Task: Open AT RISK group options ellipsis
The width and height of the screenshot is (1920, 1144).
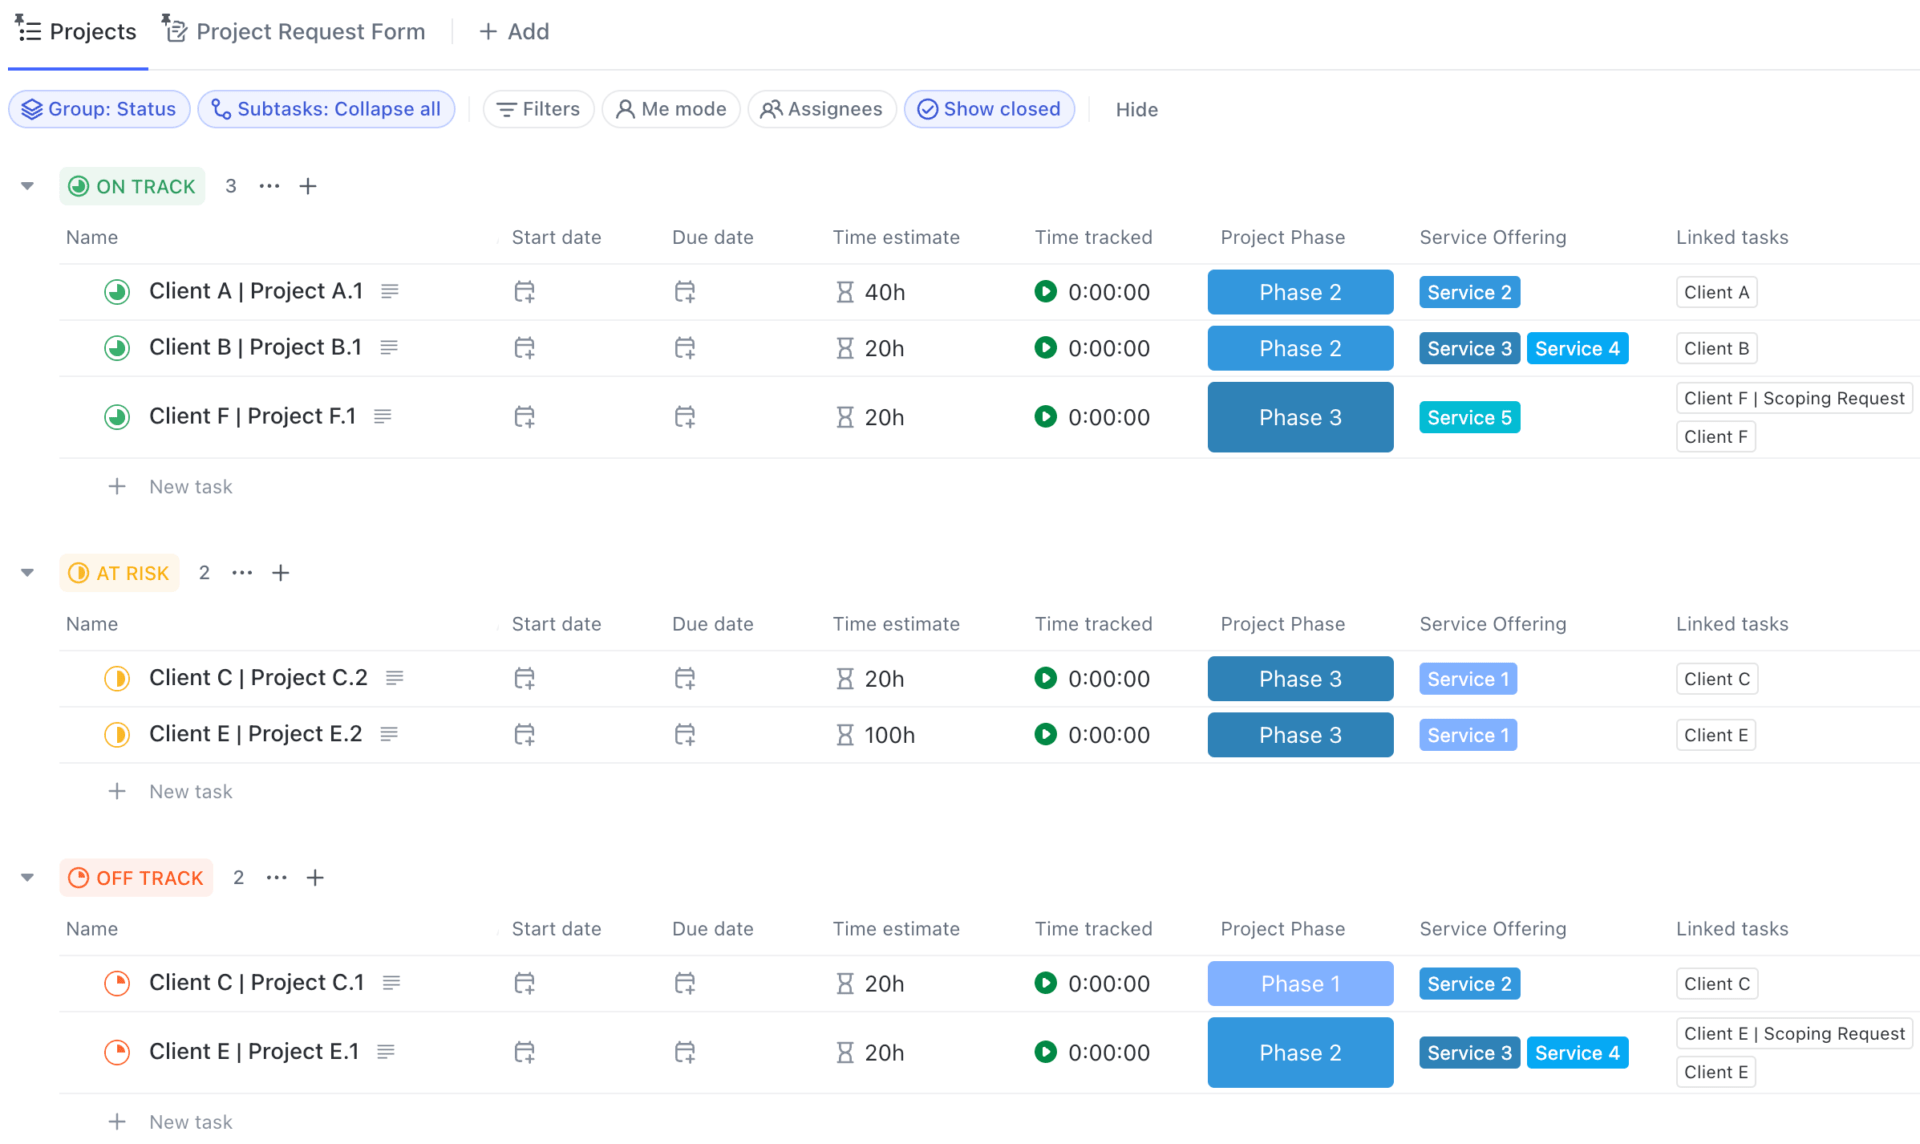Action: (242, 573)
